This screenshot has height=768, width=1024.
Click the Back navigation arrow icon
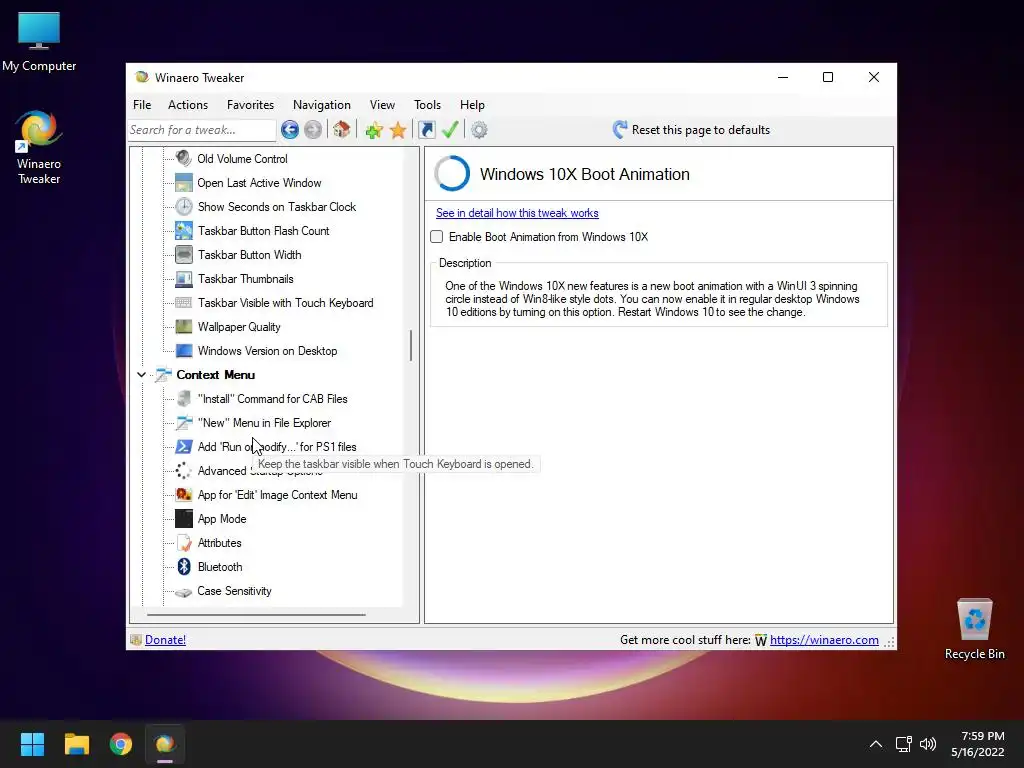click(290, 130)
